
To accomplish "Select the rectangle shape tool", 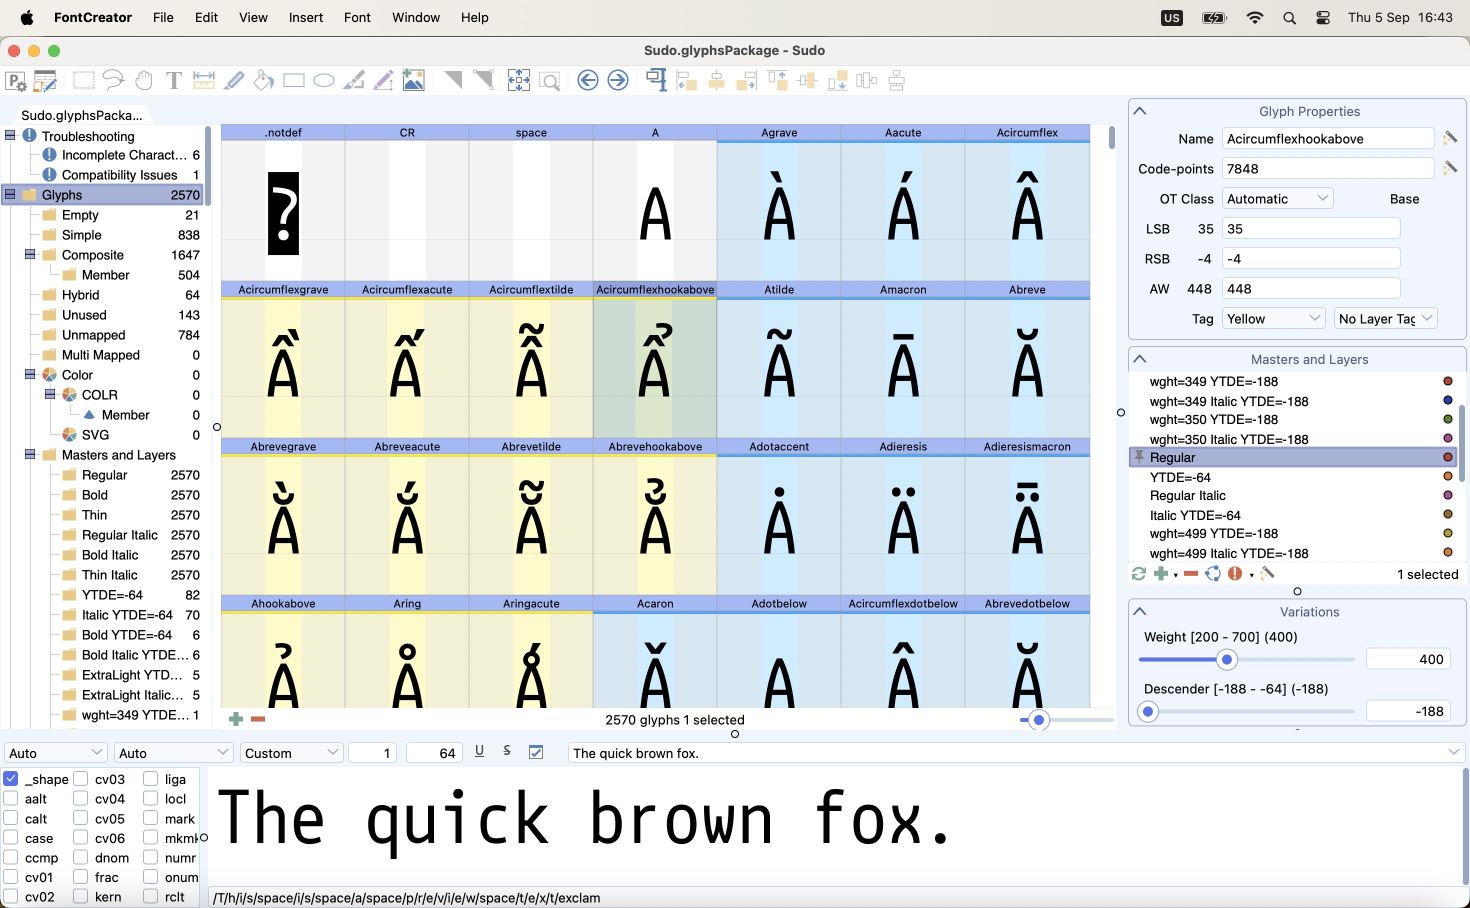I will point(294,81).
